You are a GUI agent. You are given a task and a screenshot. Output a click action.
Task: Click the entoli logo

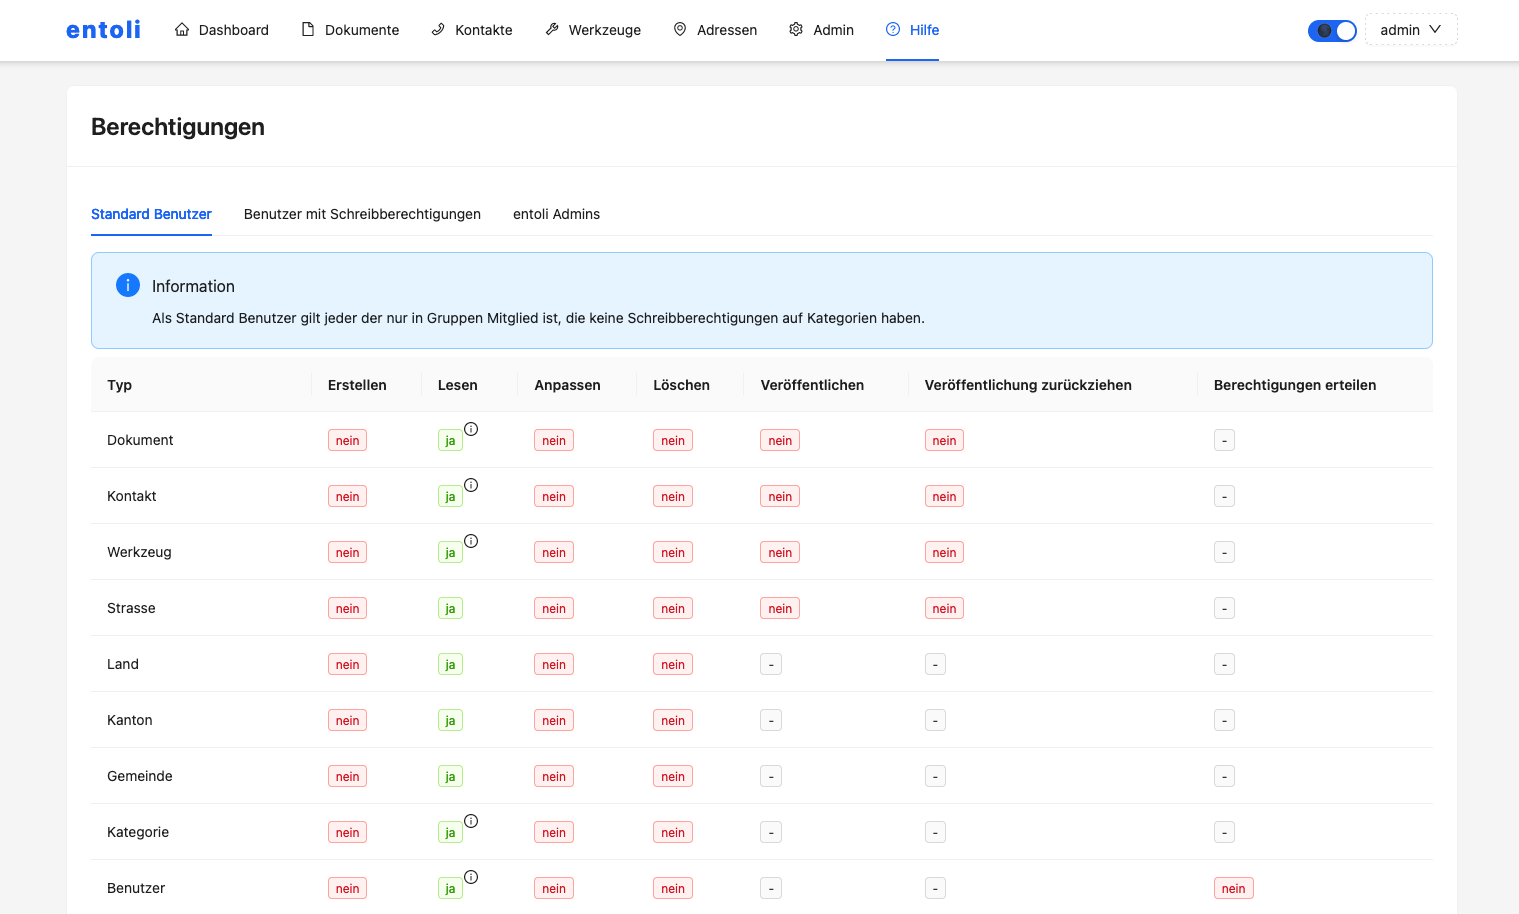pyautogui.click(x=102, y=29)
